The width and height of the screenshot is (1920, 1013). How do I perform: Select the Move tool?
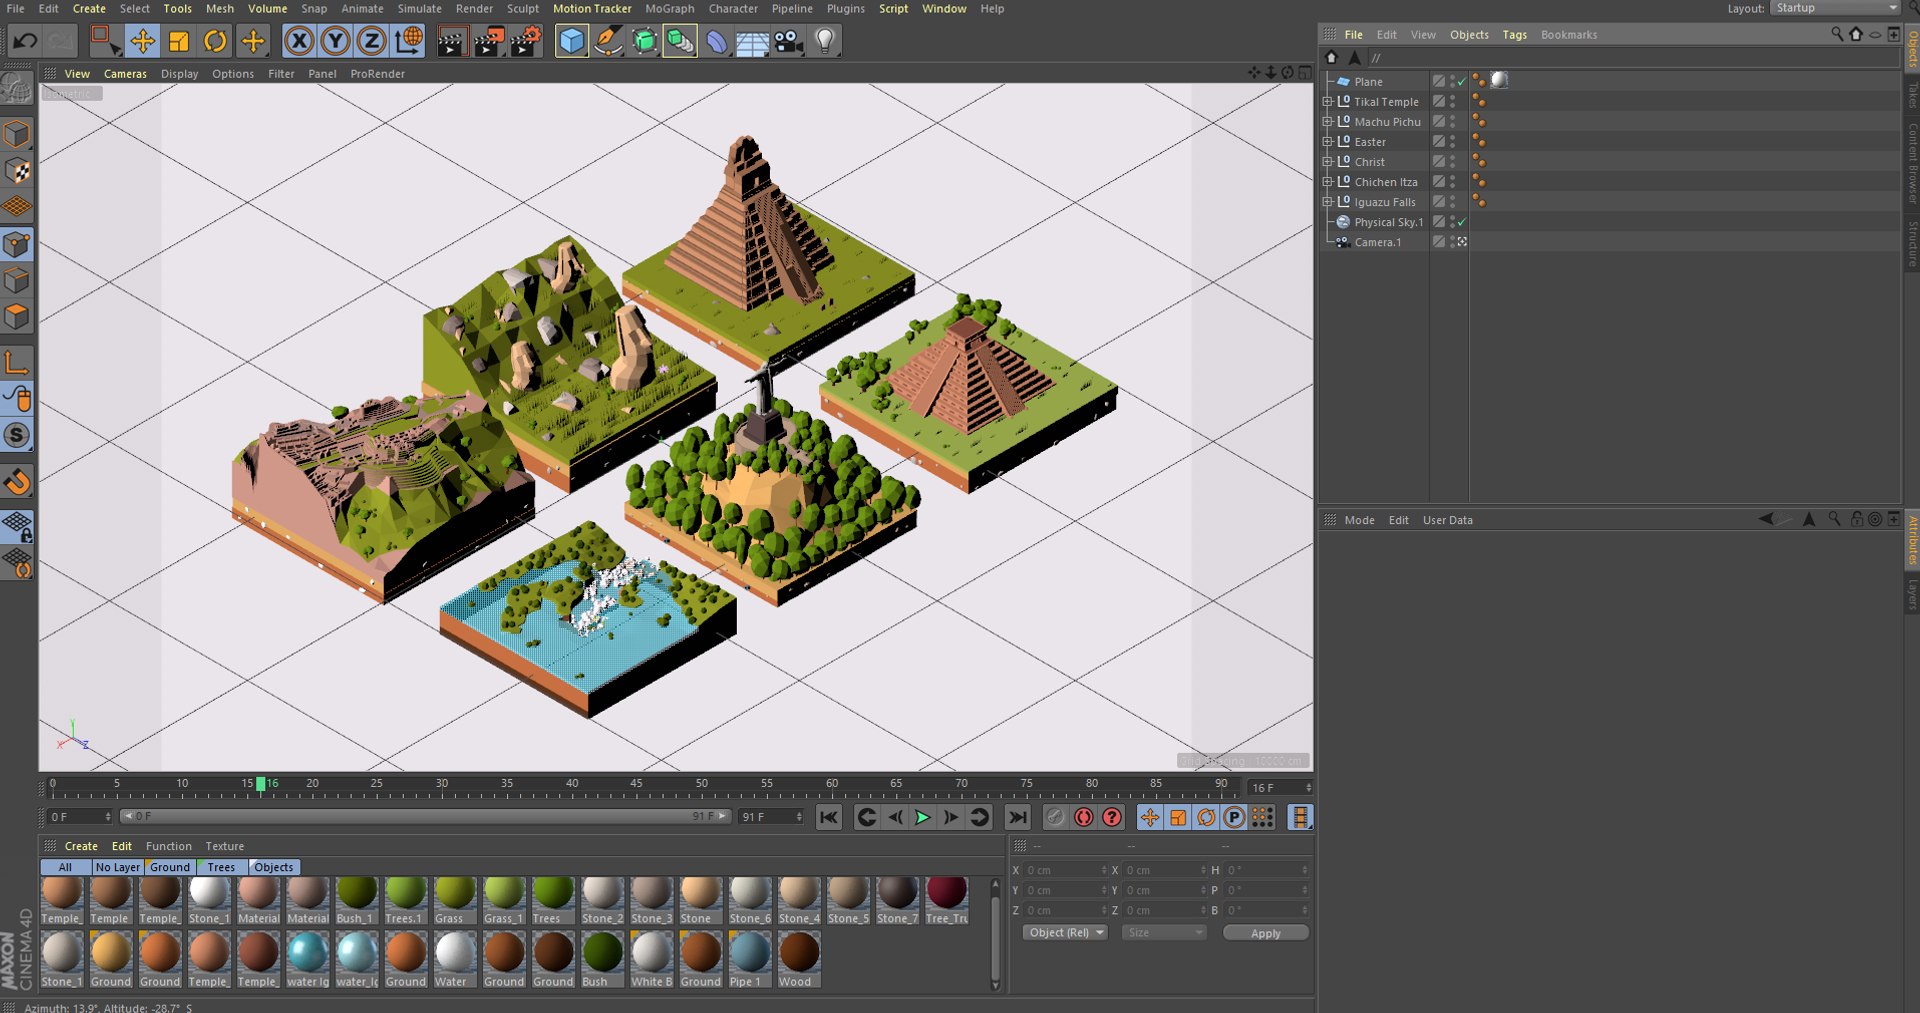click(x=142, y=41)
